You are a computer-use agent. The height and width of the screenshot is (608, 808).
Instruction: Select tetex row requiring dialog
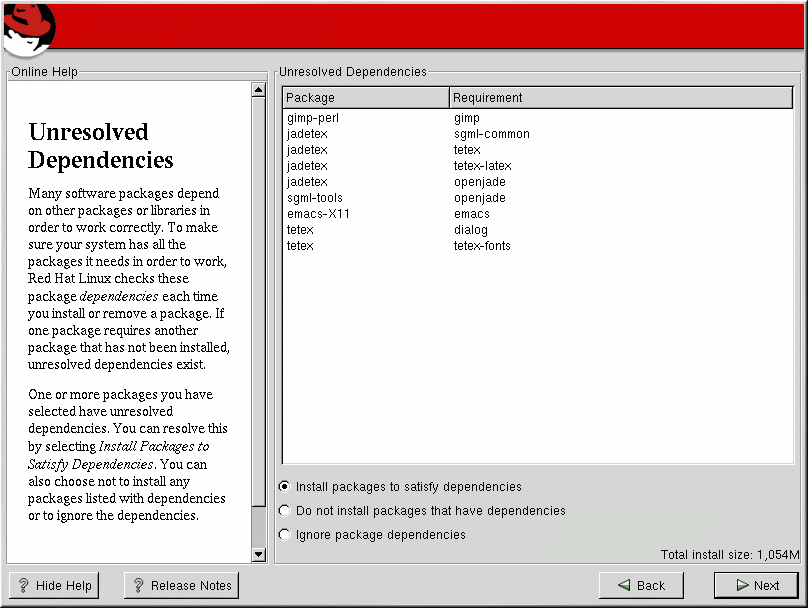click(x=538, y=230)
